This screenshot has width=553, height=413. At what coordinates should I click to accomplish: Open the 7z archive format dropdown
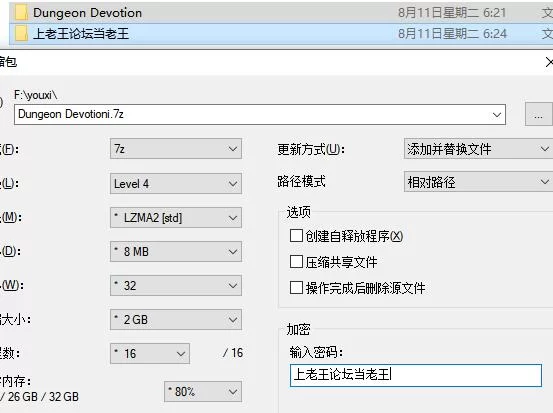pos(176,148)
